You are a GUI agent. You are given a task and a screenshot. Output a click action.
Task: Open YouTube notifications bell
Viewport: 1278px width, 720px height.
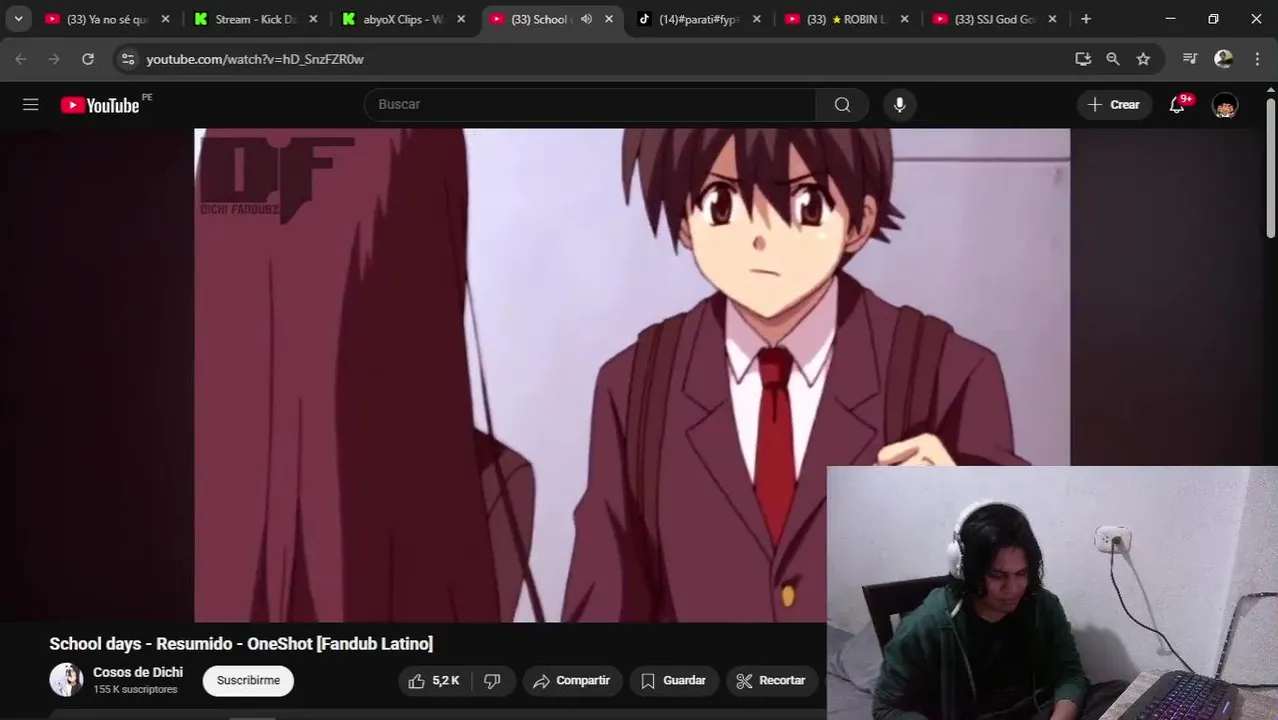pyautogui.click(x=1177, y=105)
